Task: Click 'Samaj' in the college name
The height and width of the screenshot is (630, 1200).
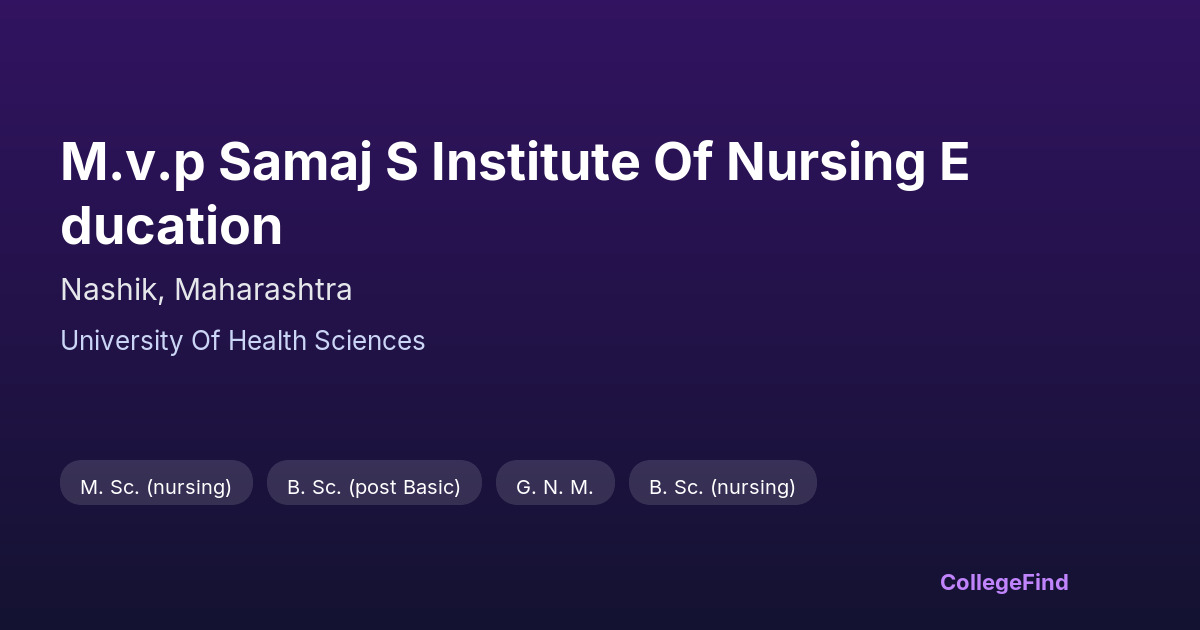Action: tap(295, 163)
